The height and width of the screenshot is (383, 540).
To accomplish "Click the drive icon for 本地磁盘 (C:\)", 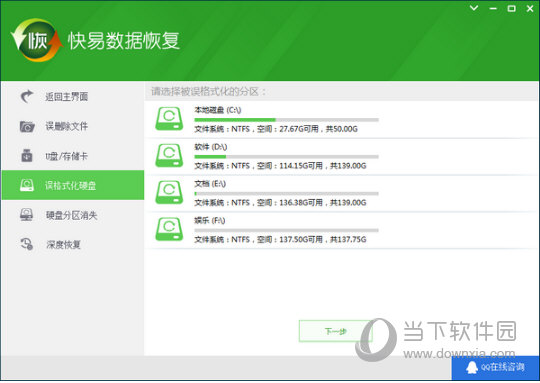I will pyautogui.click(x=169, y=119).
